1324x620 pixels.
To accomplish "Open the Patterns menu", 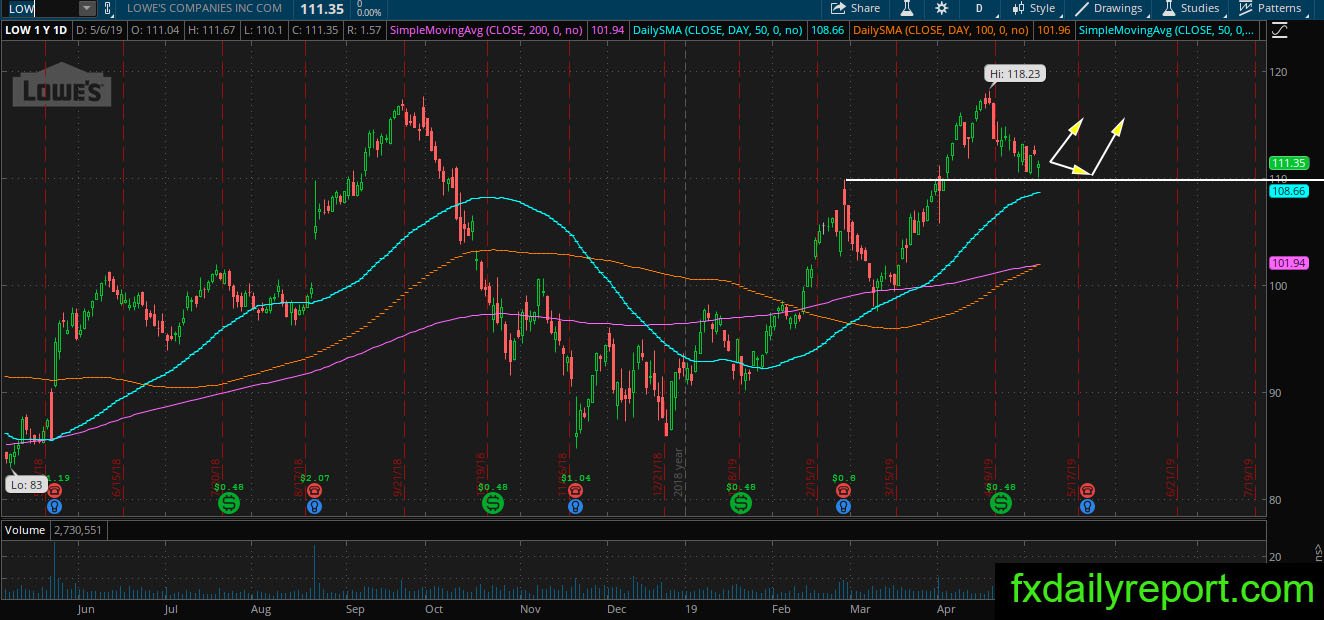I will 1270,8.
